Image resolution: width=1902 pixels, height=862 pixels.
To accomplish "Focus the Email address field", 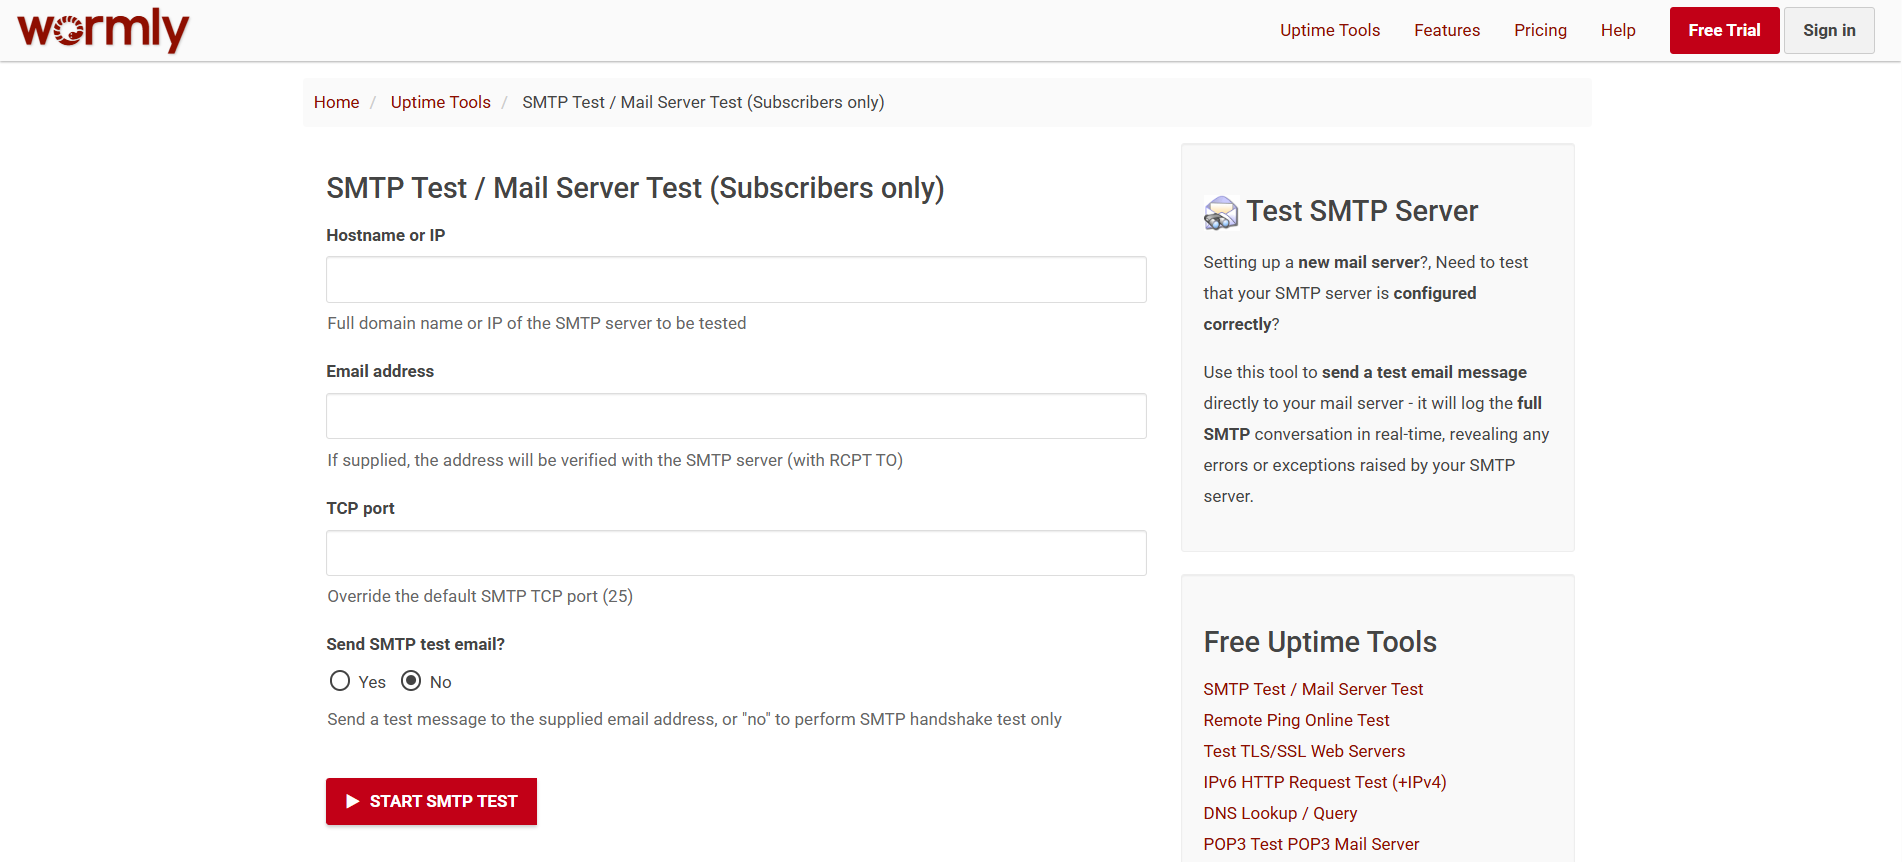I will (x=736, y=416).
